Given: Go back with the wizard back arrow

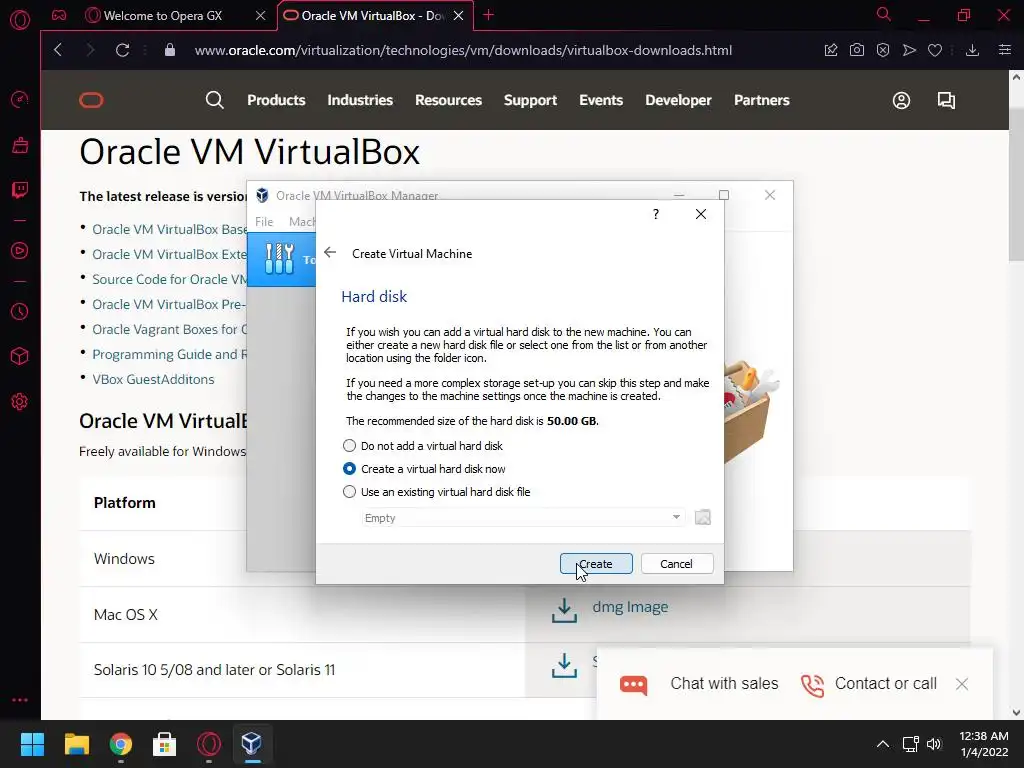Looking at the screenshot, I should 330,253.
